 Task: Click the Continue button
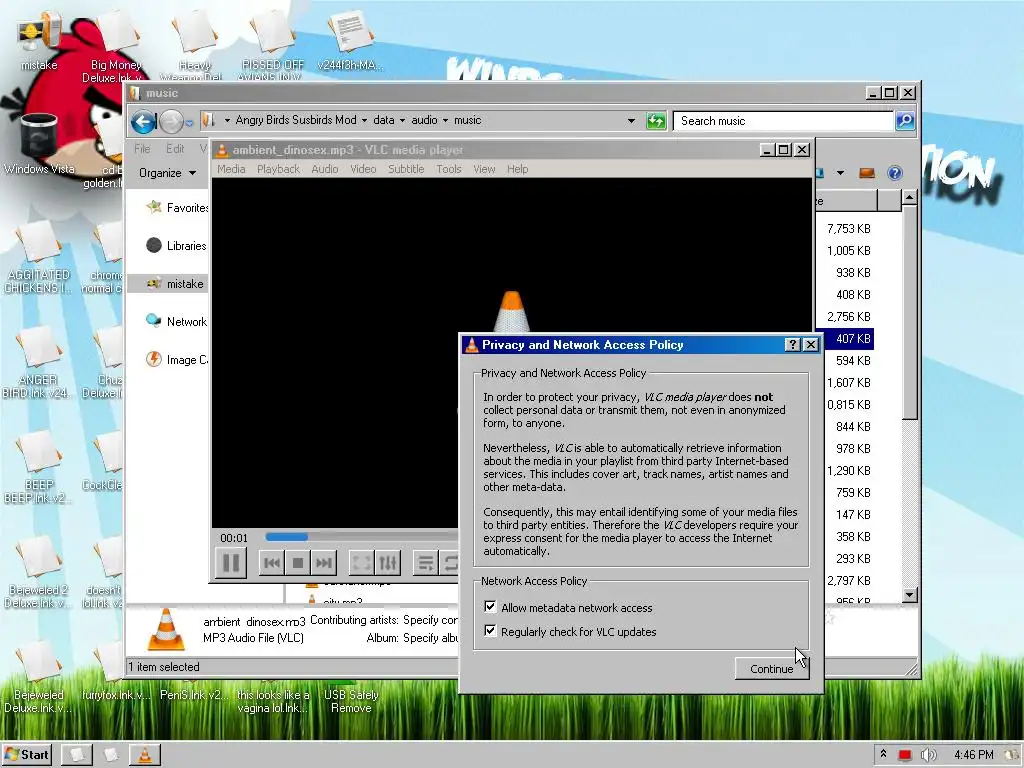coord(771,669)
